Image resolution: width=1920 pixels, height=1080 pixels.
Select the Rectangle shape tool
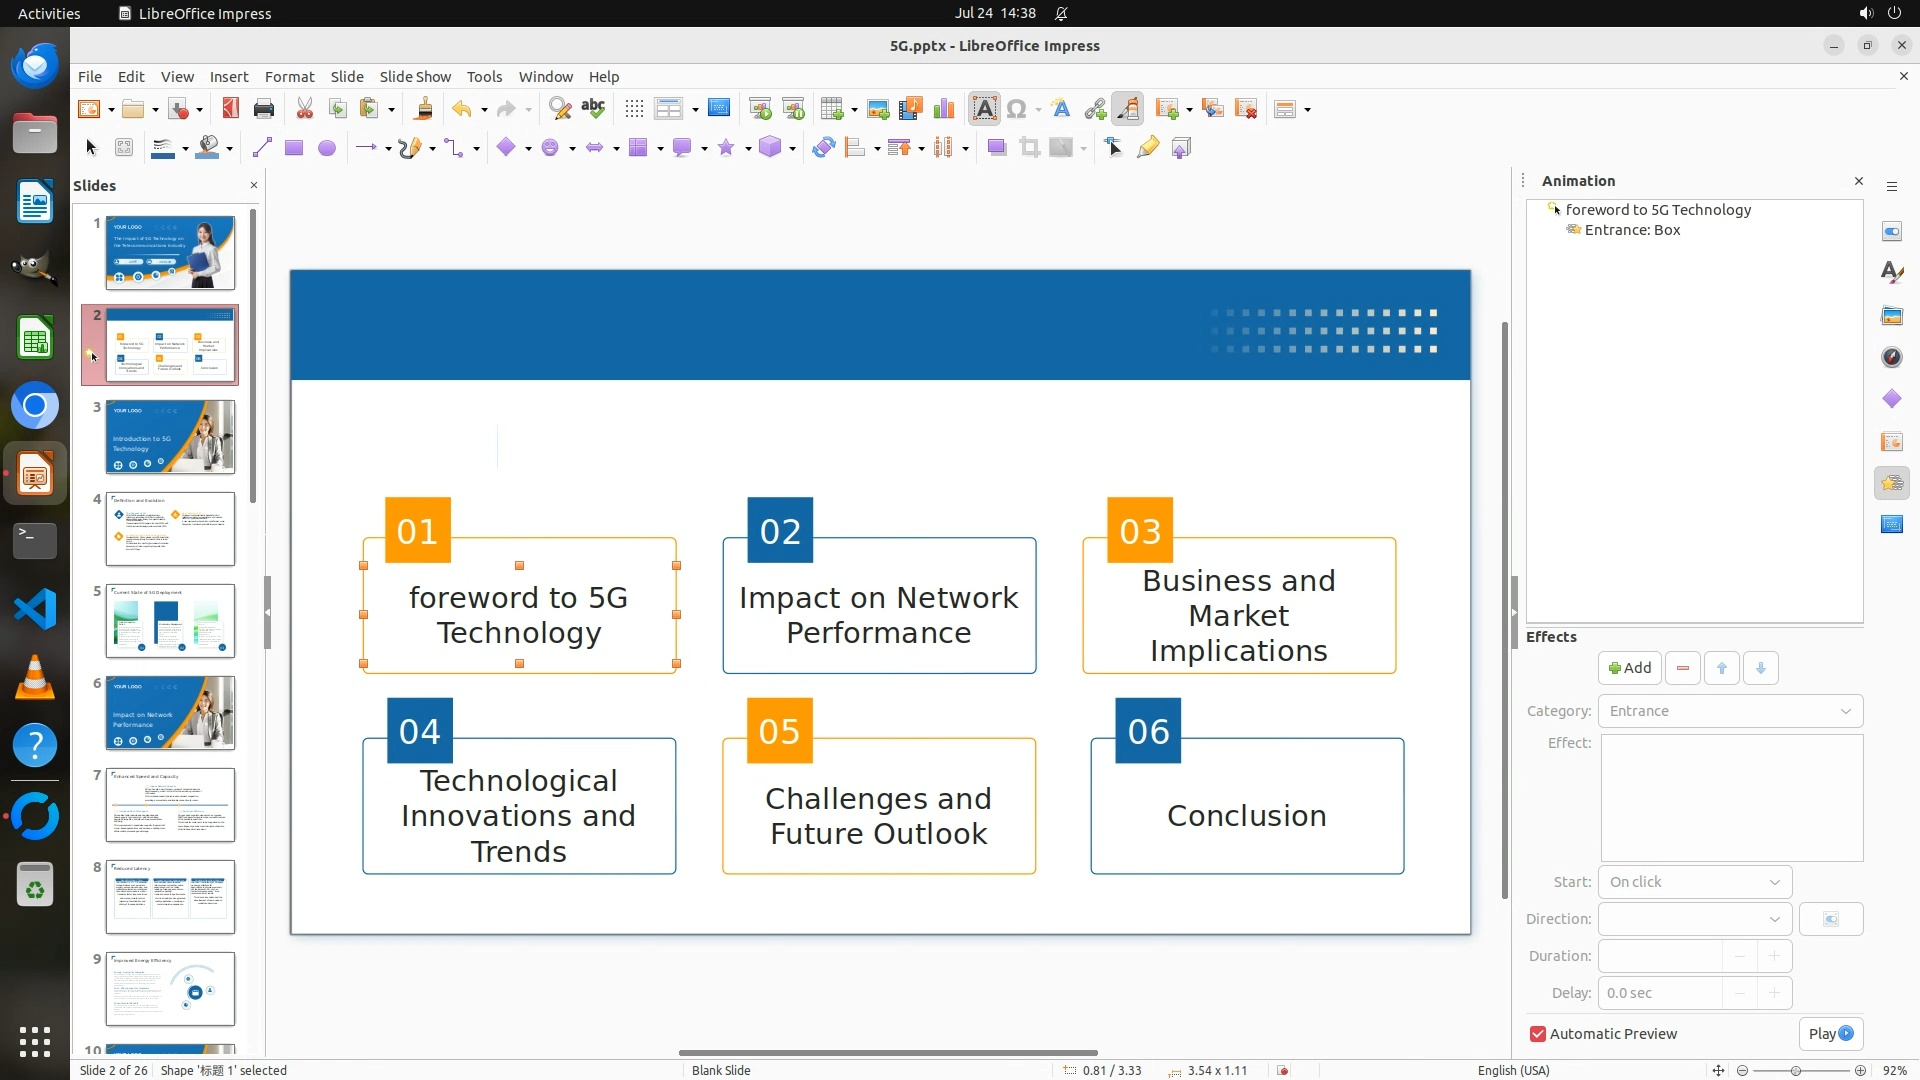(x=293, y=148)
